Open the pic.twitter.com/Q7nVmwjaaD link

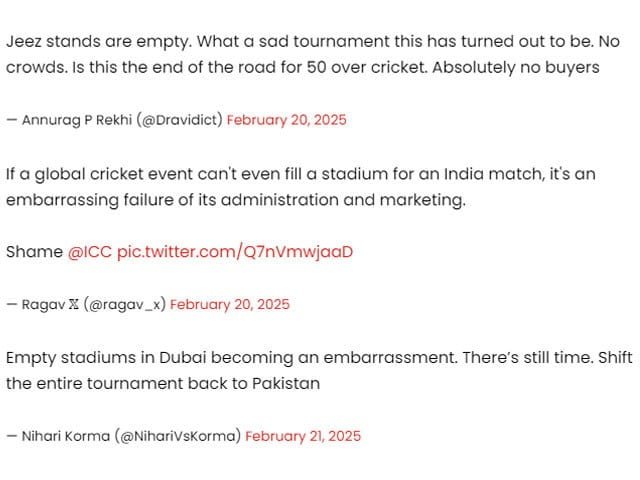[234, 252]
